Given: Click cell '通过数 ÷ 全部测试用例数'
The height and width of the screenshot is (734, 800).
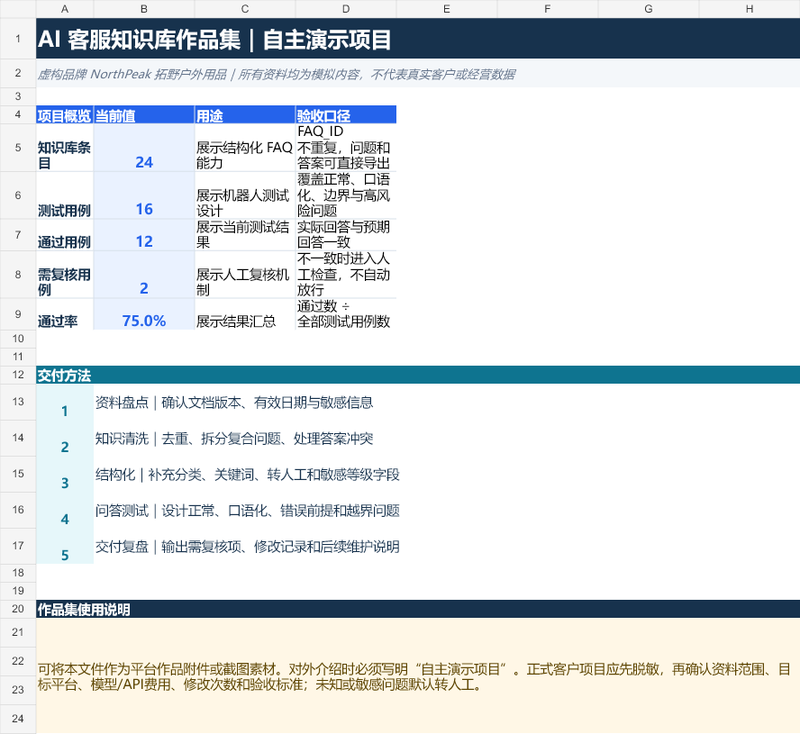Looking at the screenshot, I should 346,314.
